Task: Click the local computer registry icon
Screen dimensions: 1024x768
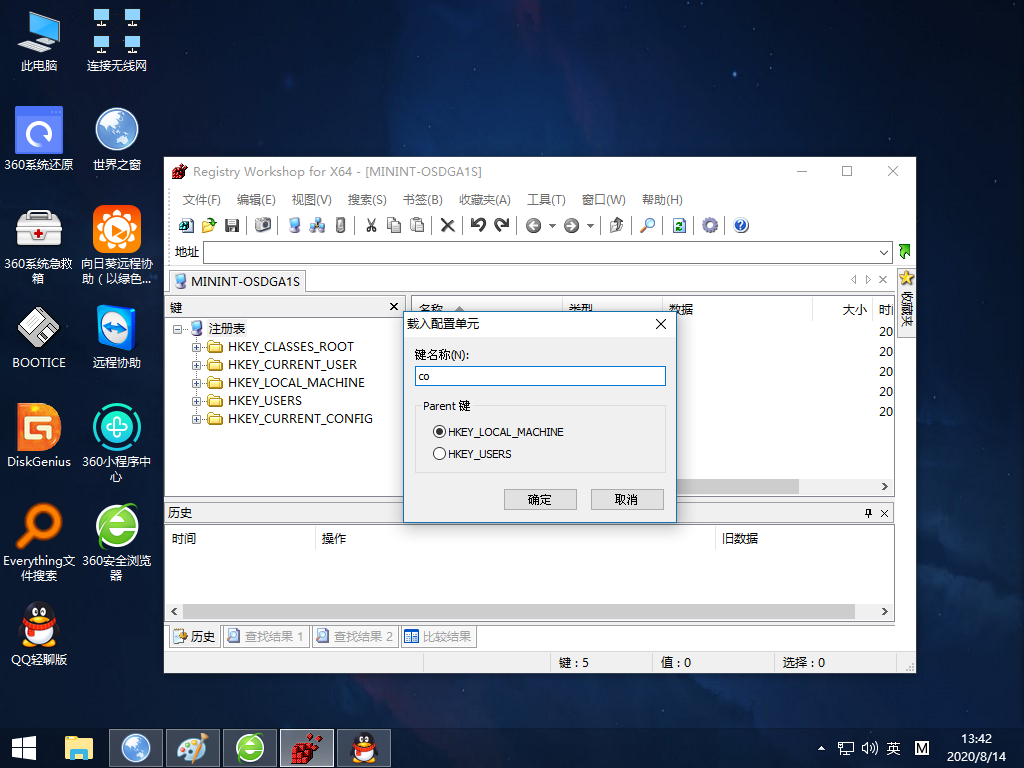Action: tap(295, 225)
